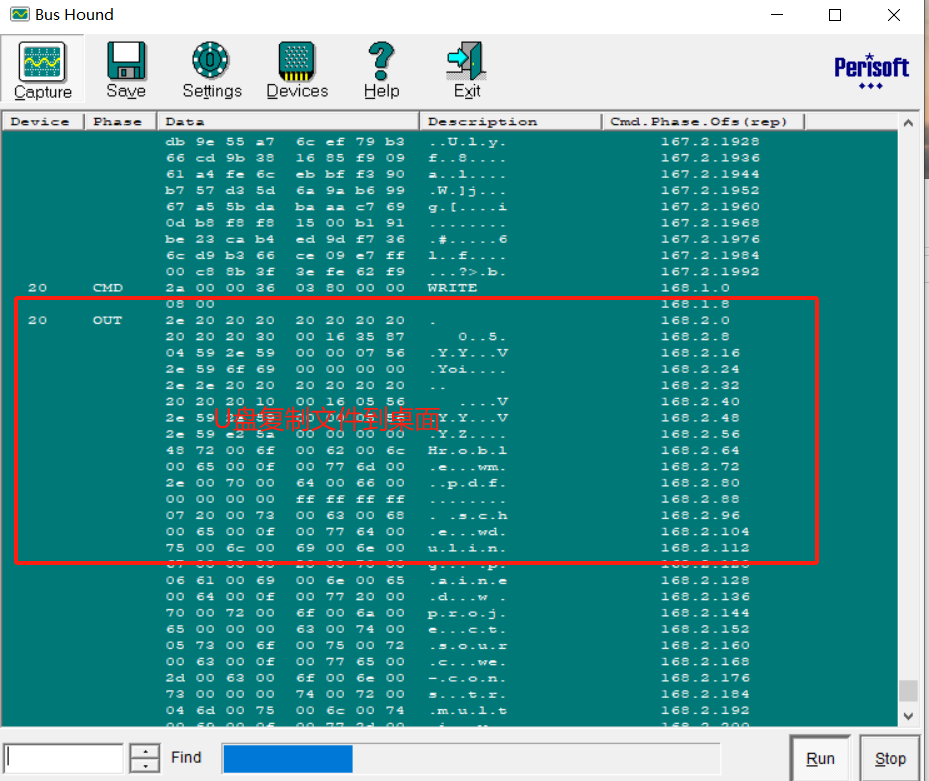Click description Hr.o.b.l
This screenshot has height=781, width=929.
[467, 450]
